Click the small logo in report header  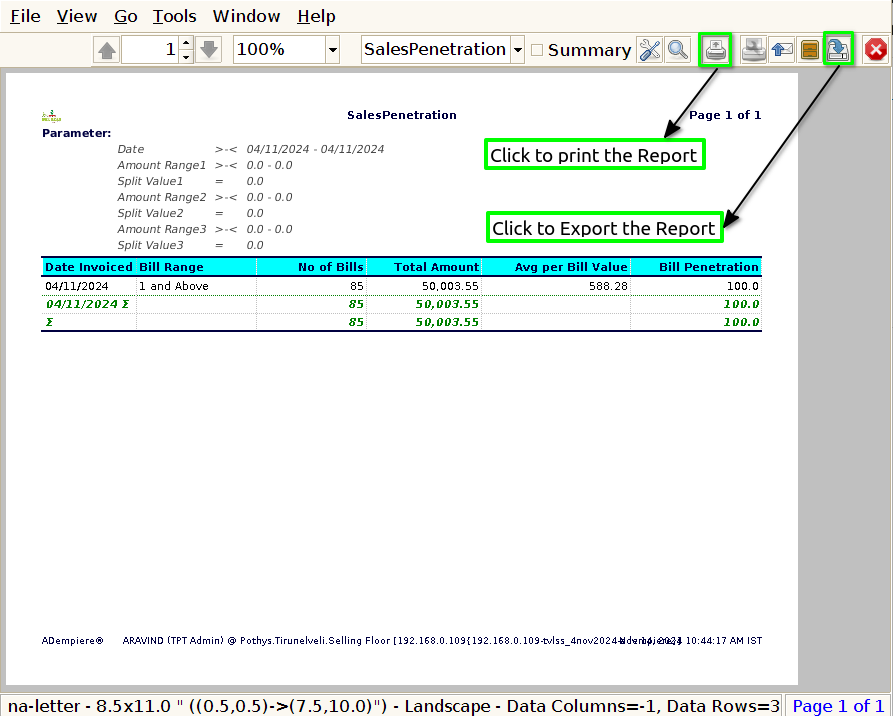pos(51,116)
